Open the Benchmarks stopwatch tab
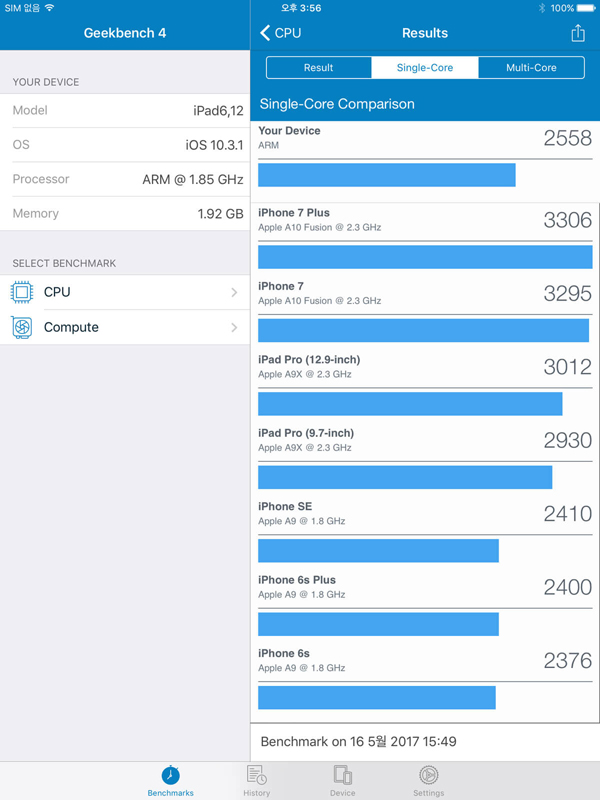This screenshot has width=600, height=800. click(170, 781)
